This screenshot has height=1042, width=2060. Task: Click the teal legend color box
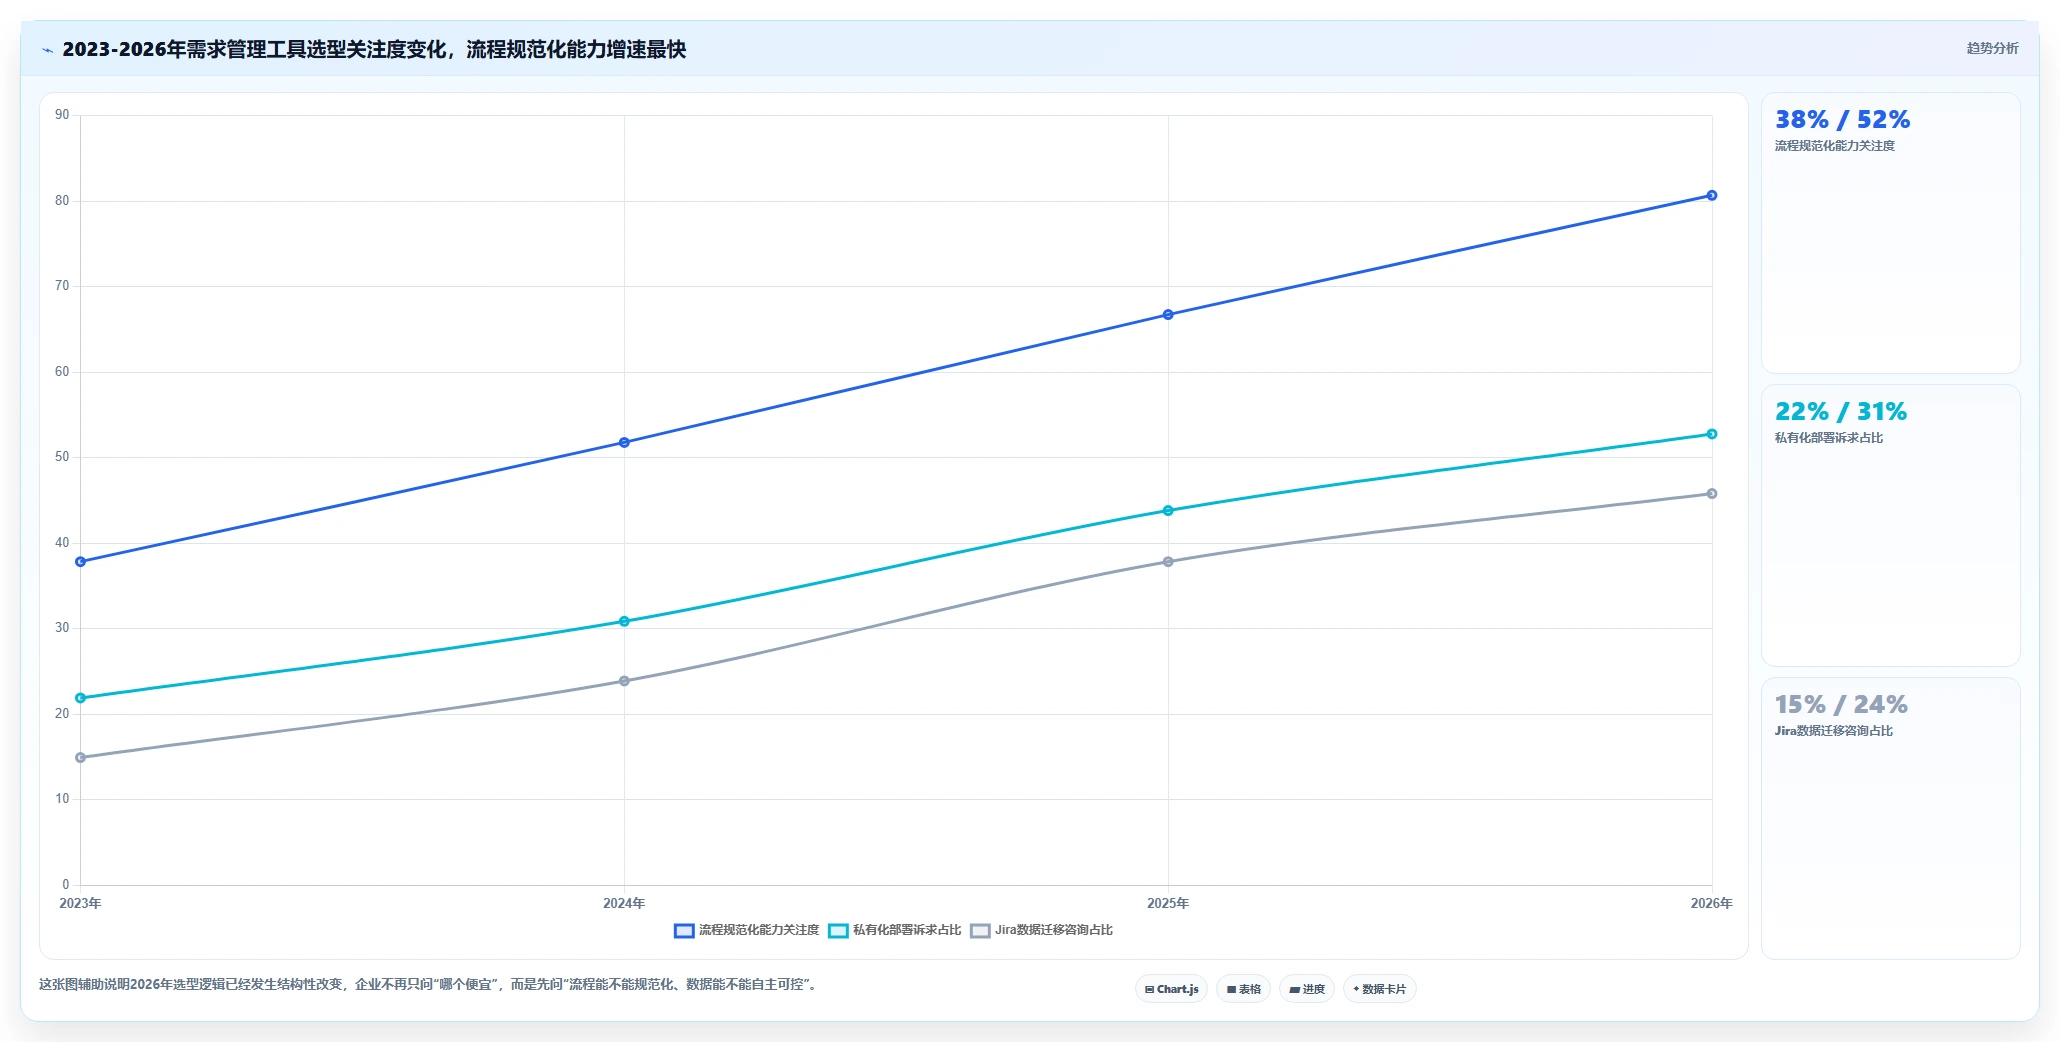[x=838, y=931]
